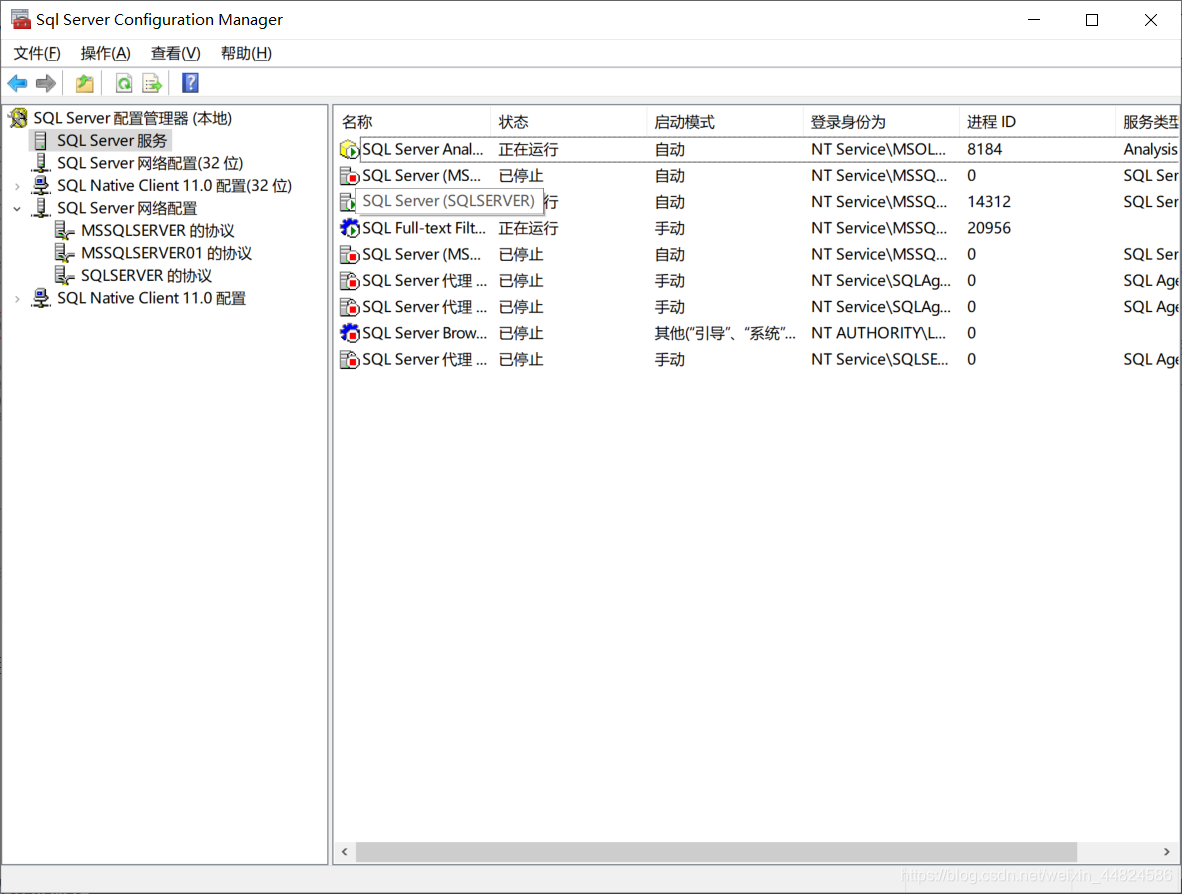Screen dimensions: 1182x894
Task: Select the SQL Server Anal... service row
Action: (x=758, y=149)
